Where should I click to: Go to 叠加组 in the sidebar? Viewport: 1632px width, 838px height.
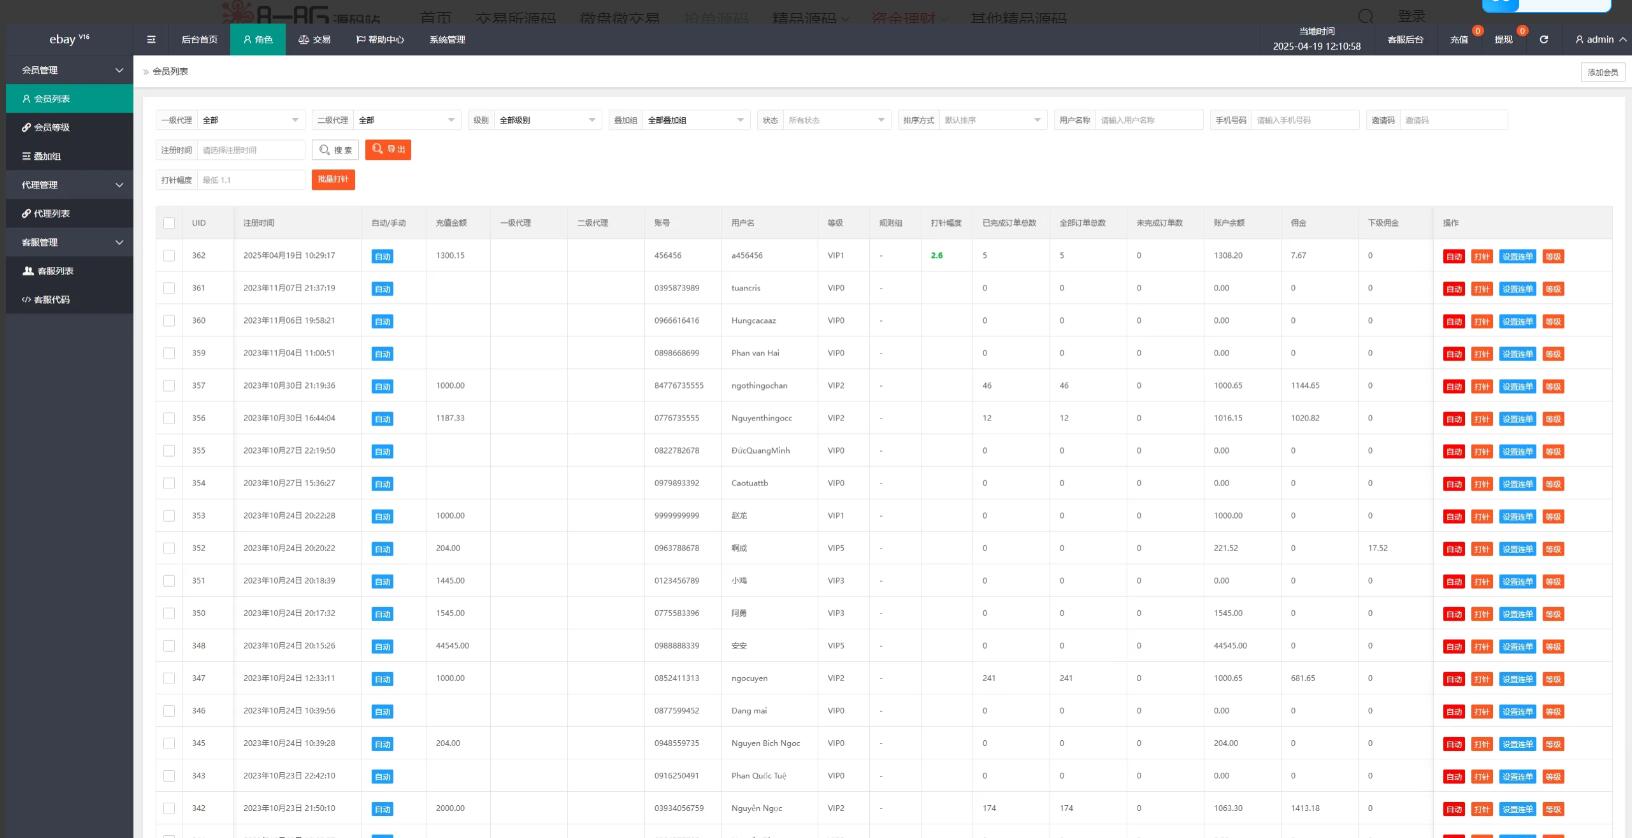(69, 157)
